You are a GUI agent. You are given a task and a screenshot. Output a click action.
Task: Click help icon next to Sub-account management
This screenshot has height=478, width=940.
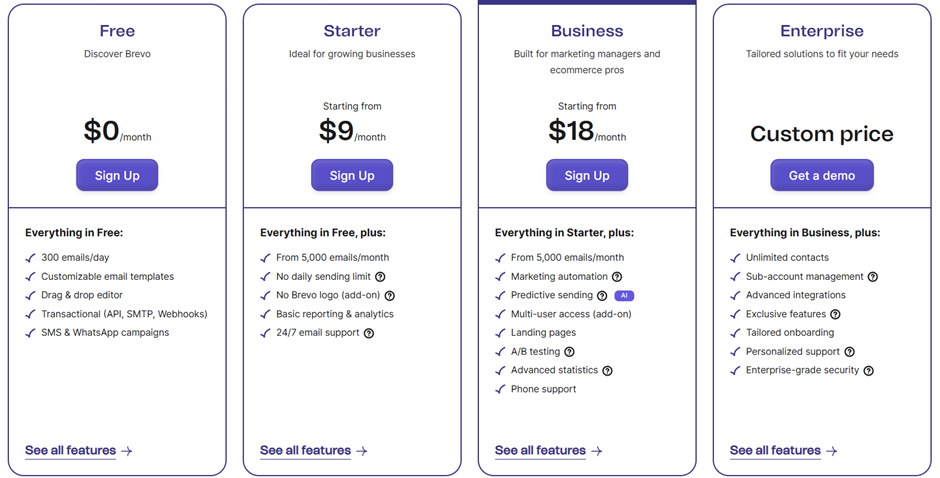click(873, 277)
